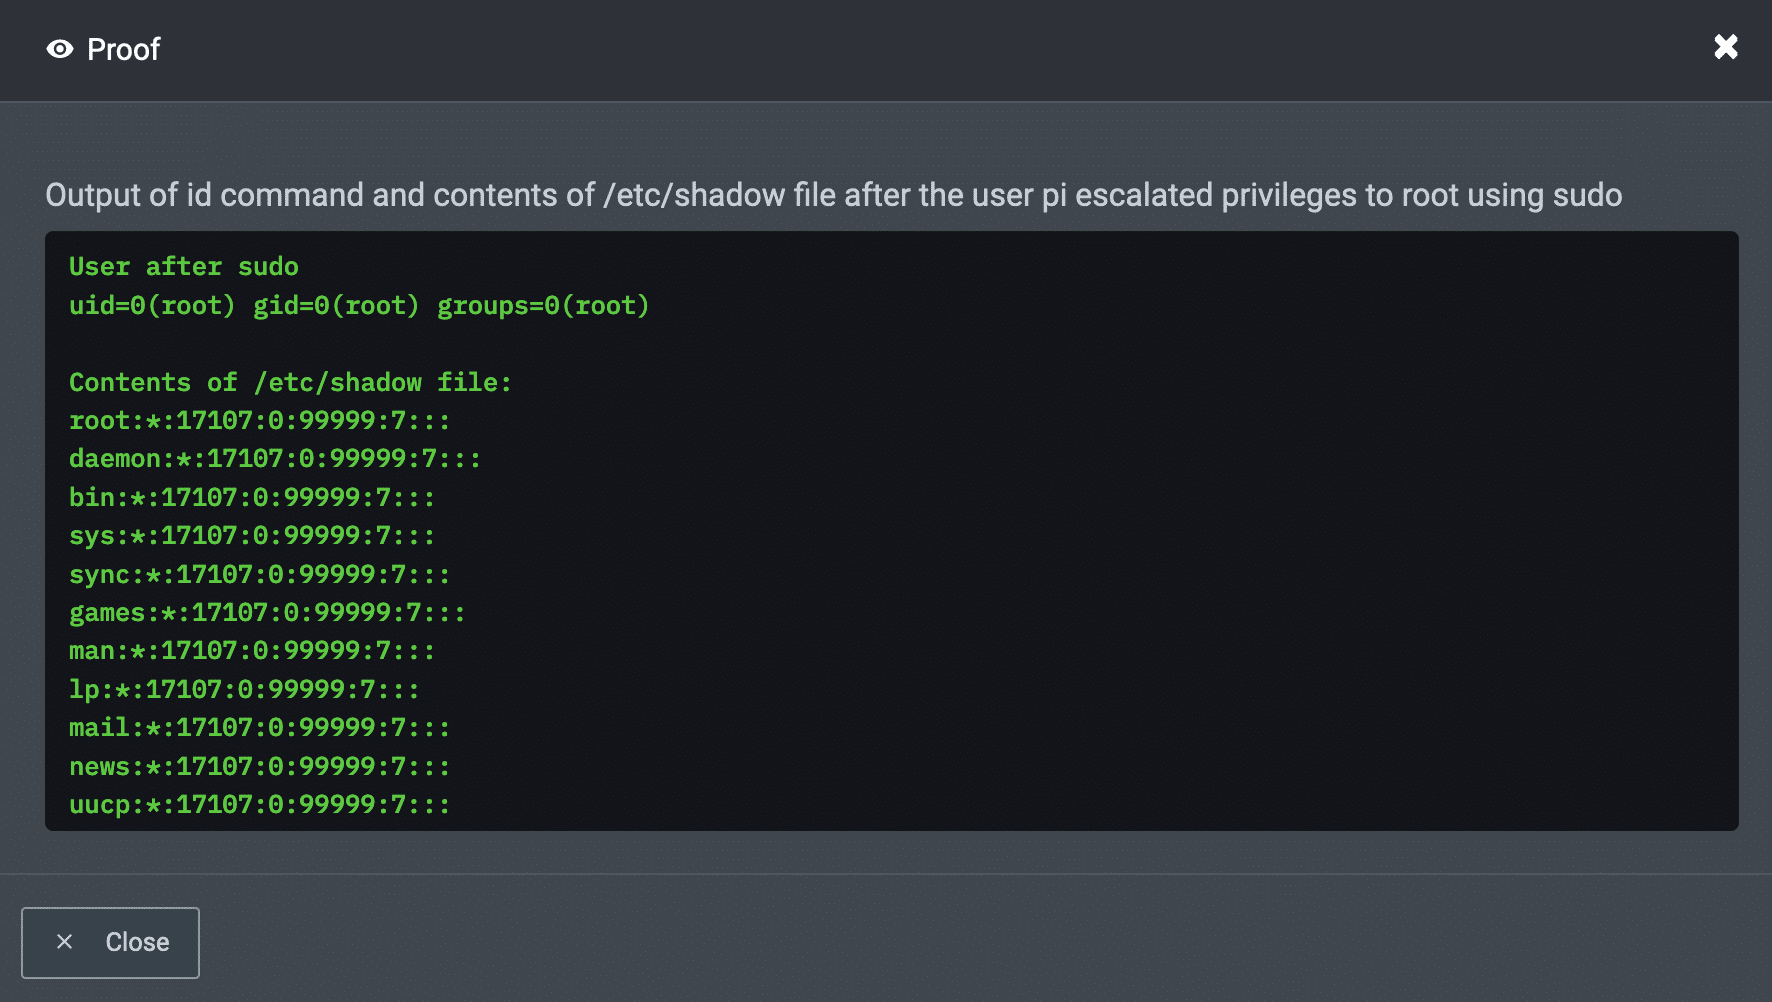This screenshot has width=1772, height=1002.
Task: Click the eye icon beside Proof
Action: (x=60, y=49)
